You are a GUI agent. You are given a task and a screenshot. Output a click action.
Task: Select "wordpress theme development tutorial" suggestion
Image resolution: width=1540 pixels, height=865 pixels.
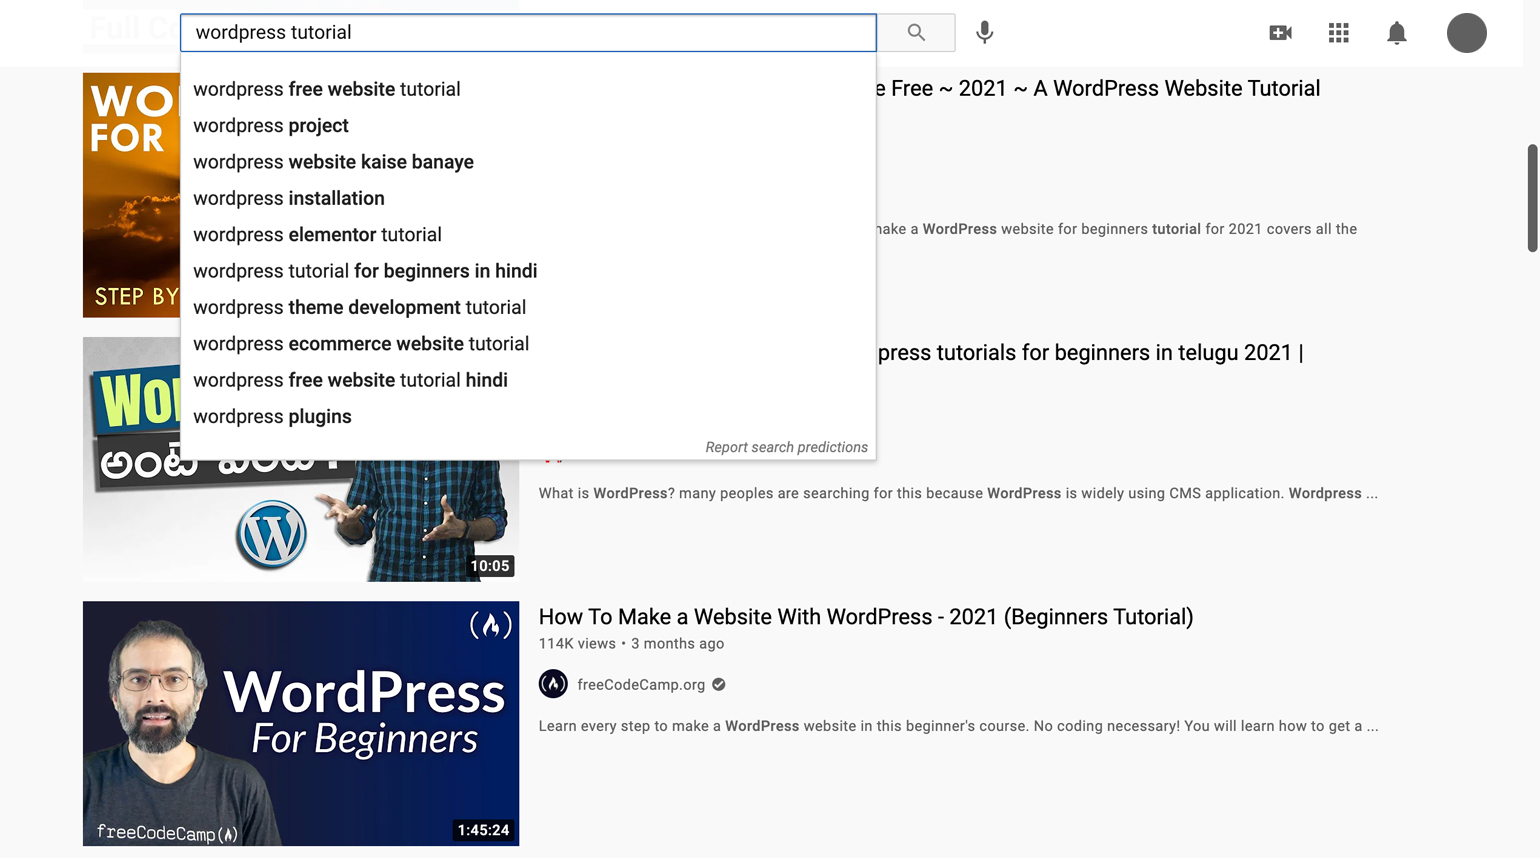359,308
